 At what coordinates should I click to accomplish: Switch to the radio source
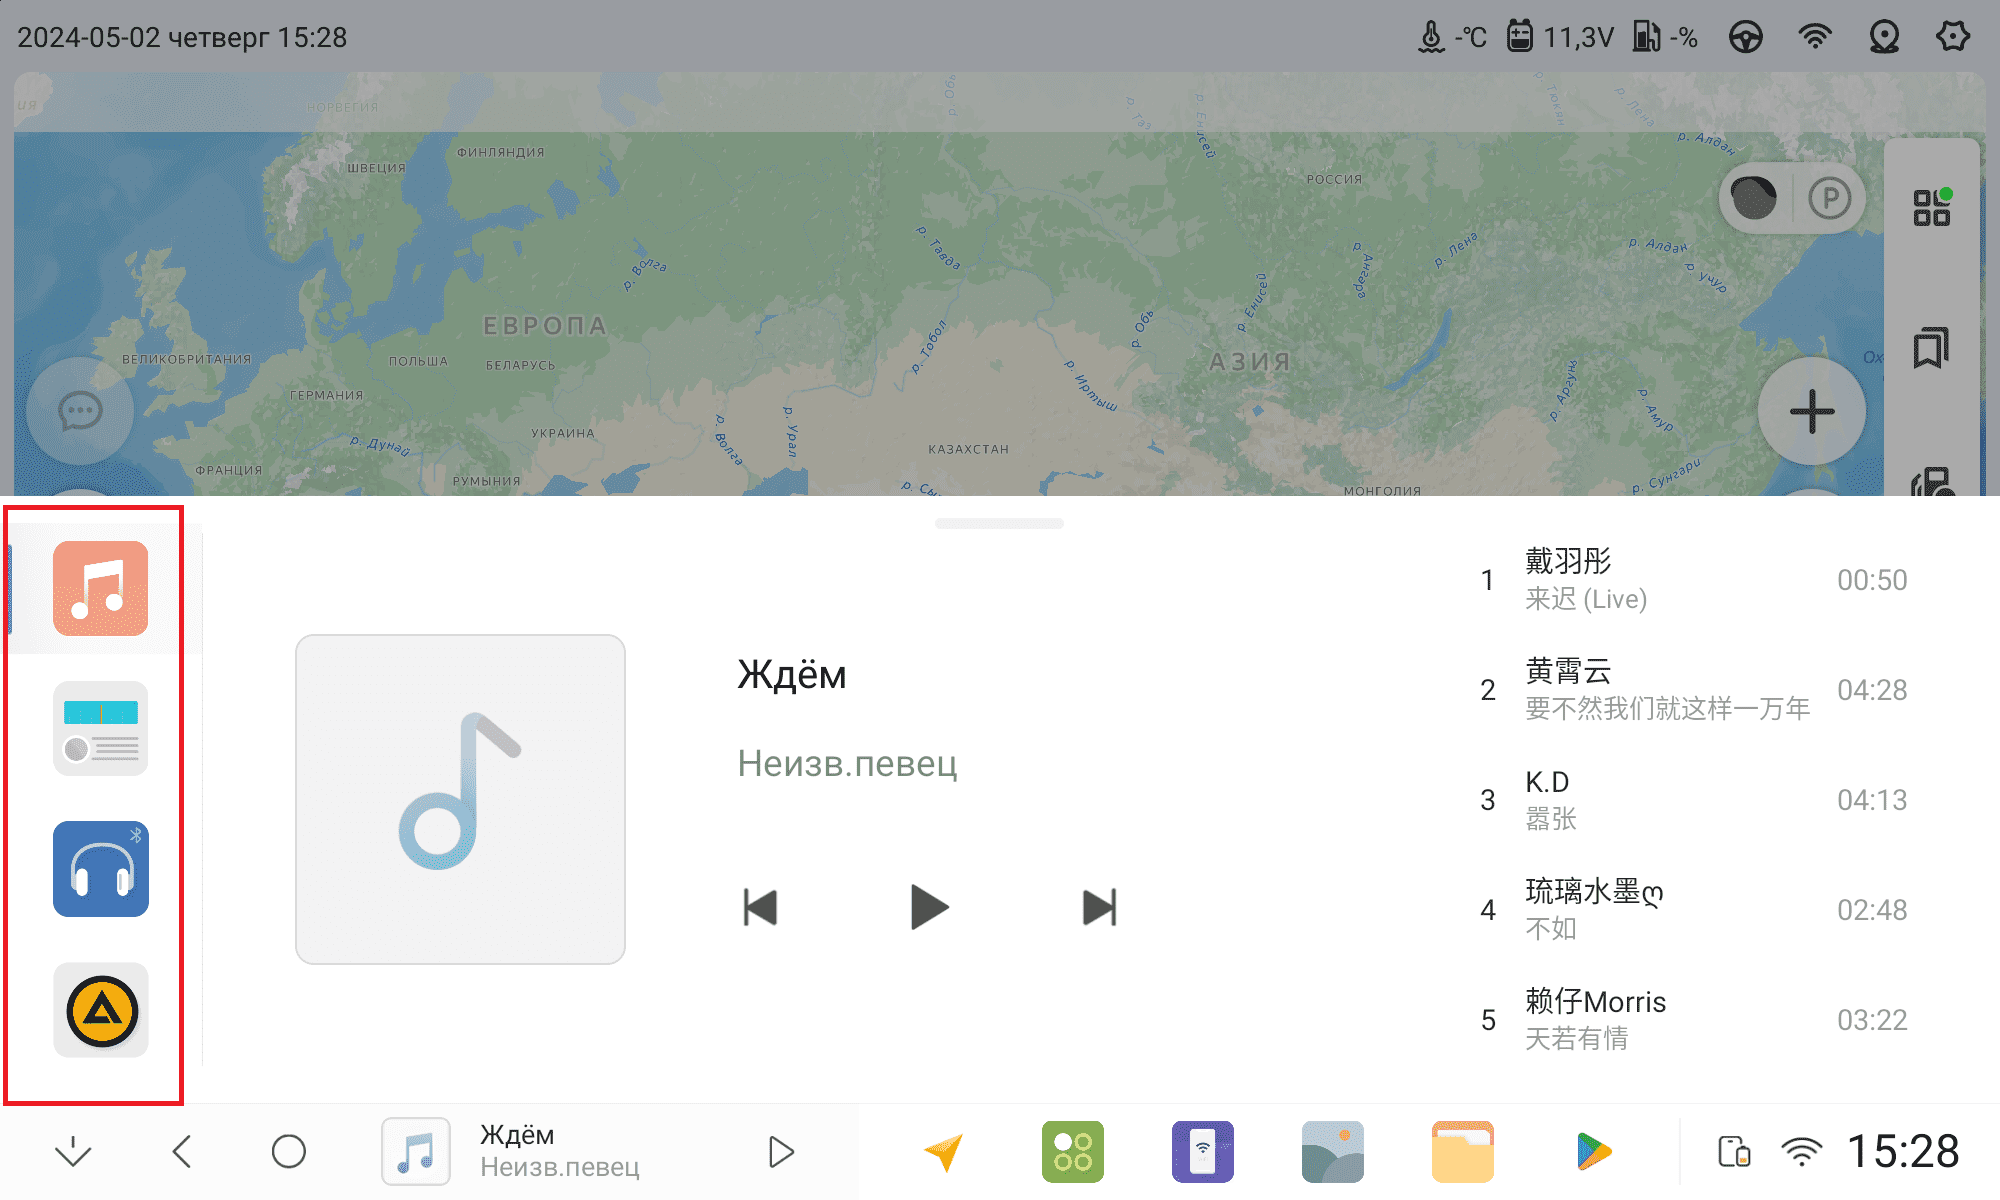pyautogui.click(x=100, y=729)
